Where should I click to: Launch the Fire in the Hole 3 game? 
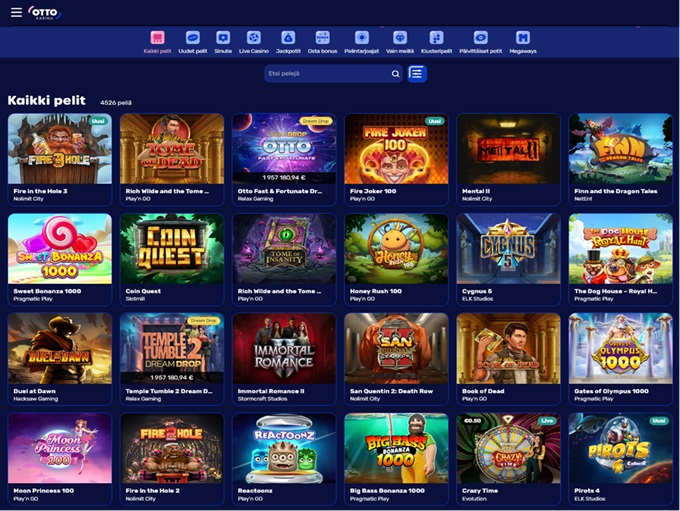pos(60,159)
